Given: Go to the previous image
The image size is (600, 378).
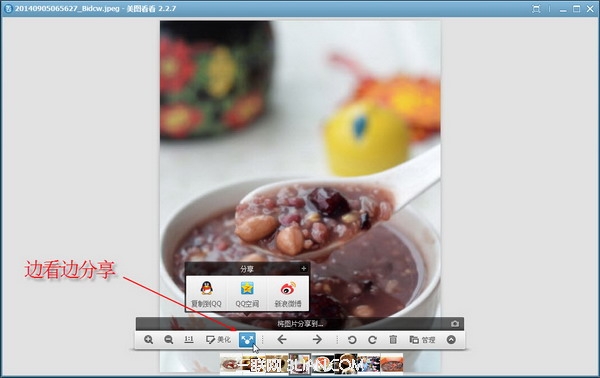Looking at the screenshot, I should tap(282, 339).
